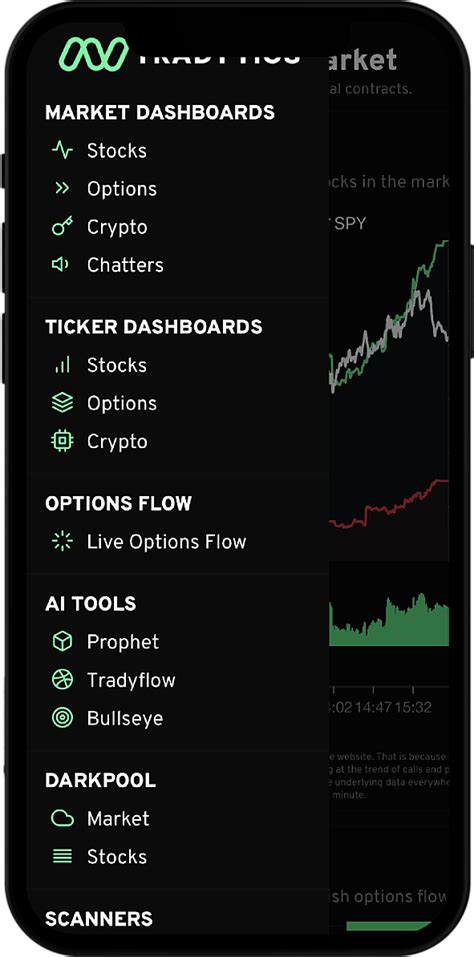Select Tradyflow under AI Tools
The width and height of the screenshot is (474, 957).
pyautogui.click(x=131, y=680)
